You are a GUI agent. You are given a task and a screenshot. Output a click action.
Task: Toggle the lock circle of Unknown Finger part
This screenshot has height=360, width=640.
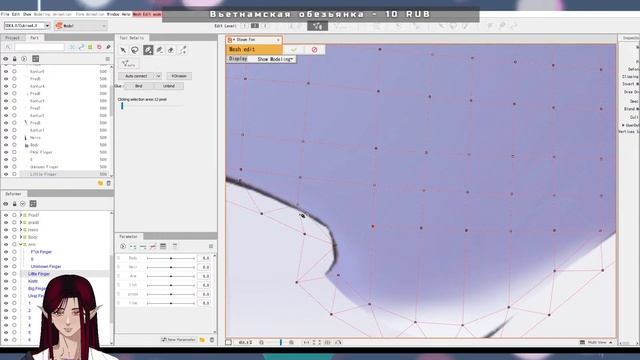pyautogui.click(x=14, y=167)
